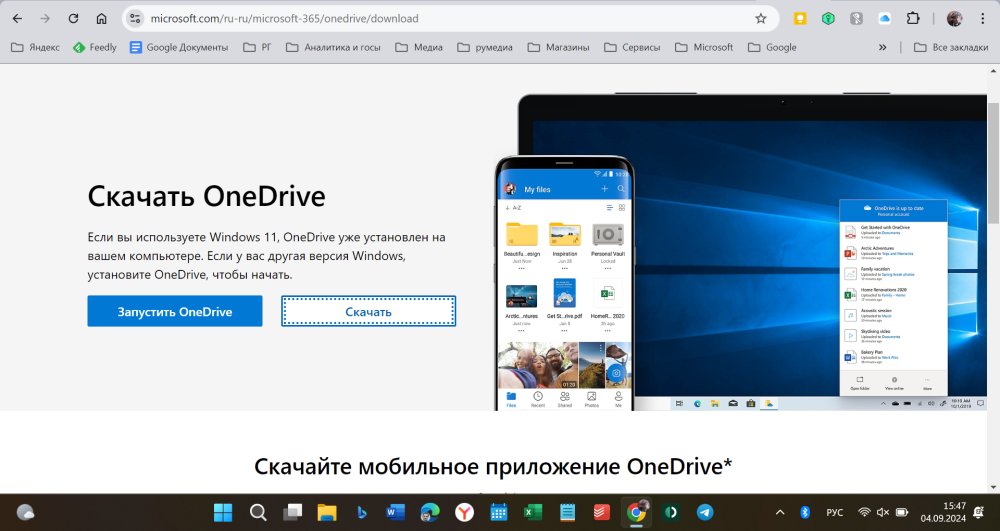Click the Bluetooth tray icon
The width and height of the screenshot is (1000, 531).
805,512
